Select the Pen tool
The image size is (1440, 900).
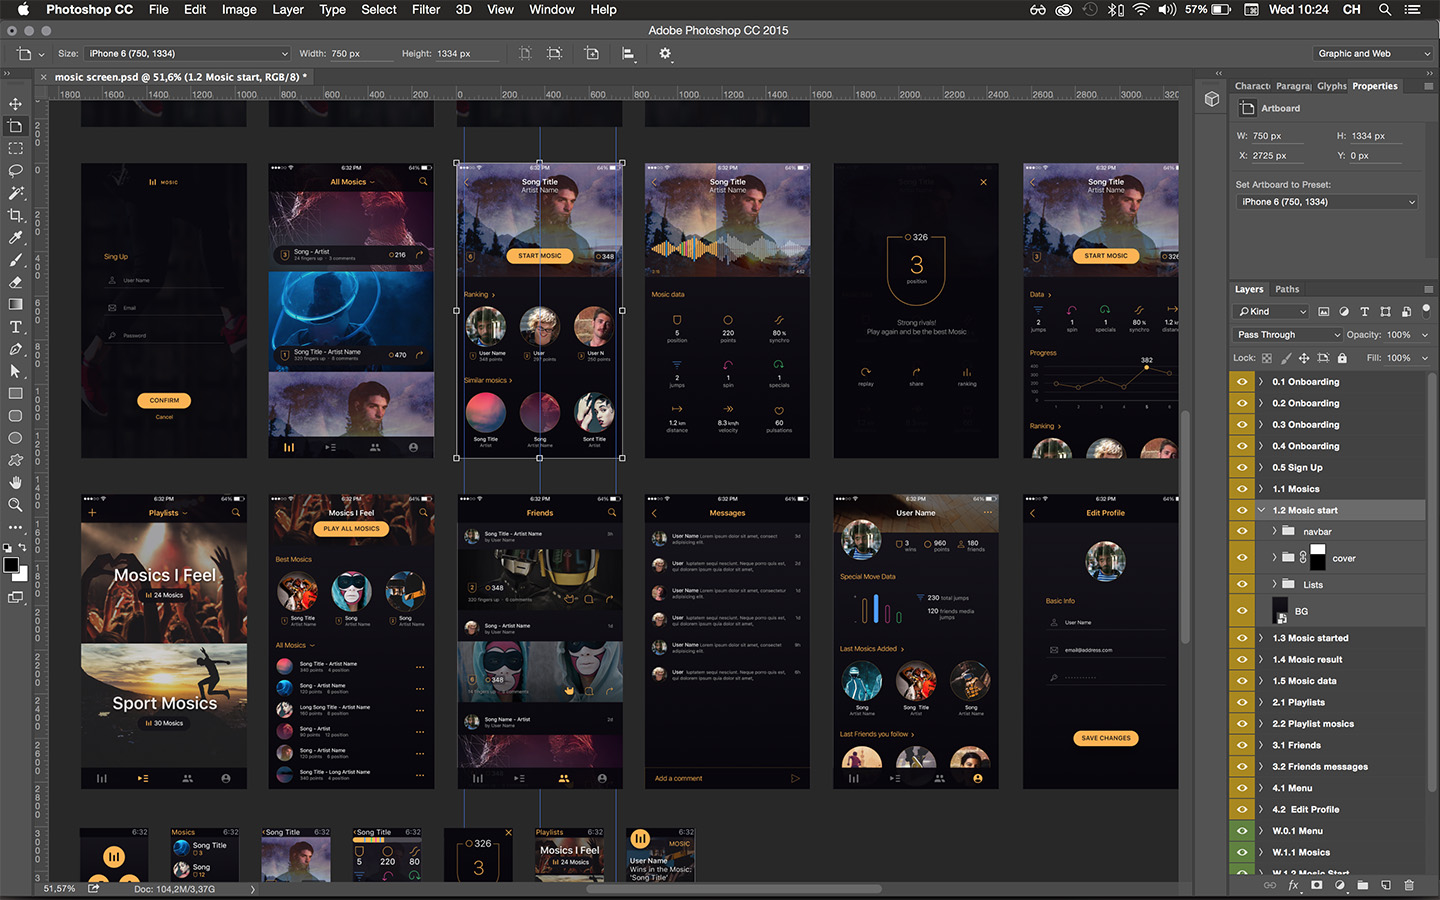click(15, 349)
